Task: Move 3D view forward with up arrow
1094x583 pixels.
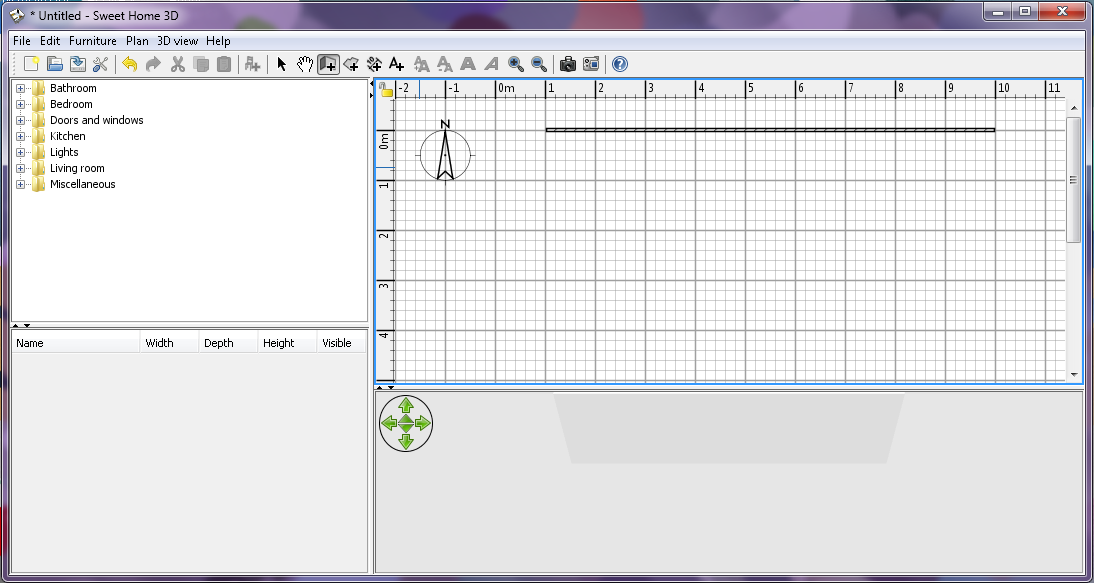Action: [406, 405]
